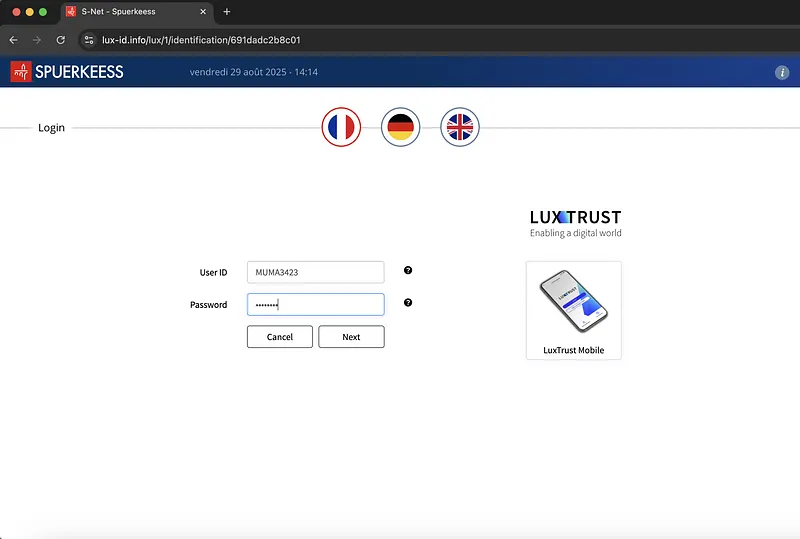Select the LuxTrust Mobile login option
800x539 pixels.
coord(573,310)
